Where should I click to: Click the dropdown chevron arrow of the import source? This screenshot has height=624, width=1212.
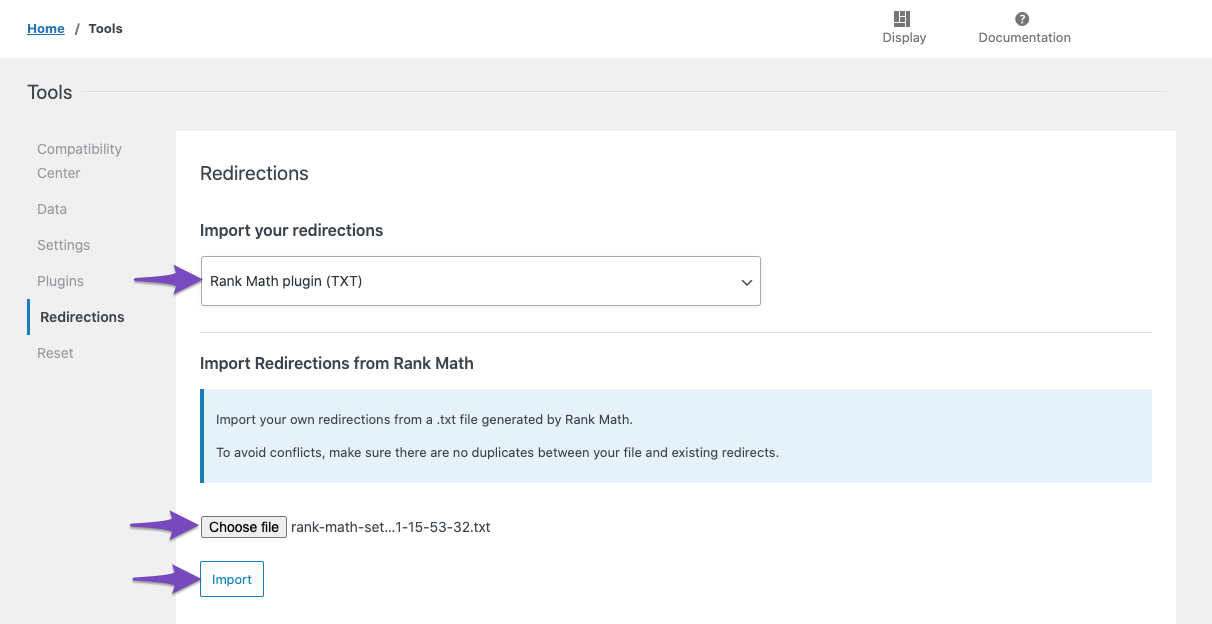click(x=746, y=282)
